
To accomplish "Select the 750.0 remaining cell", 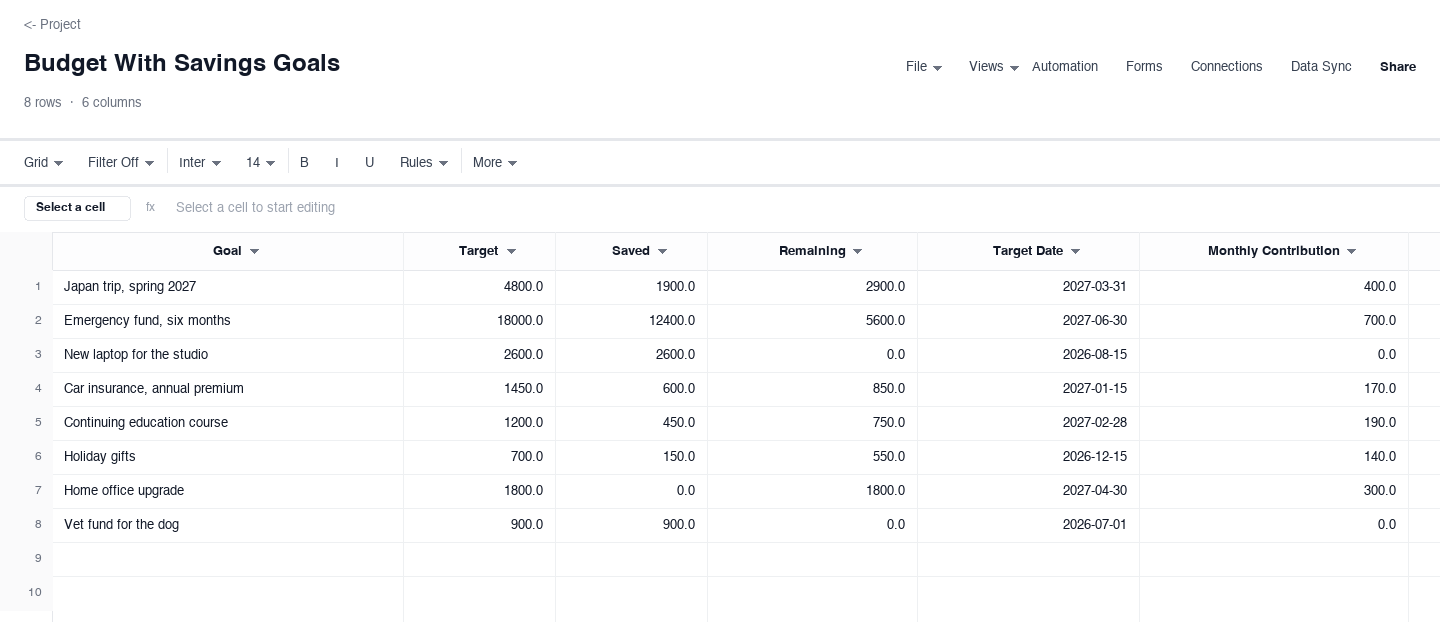I will coord(813,423).
